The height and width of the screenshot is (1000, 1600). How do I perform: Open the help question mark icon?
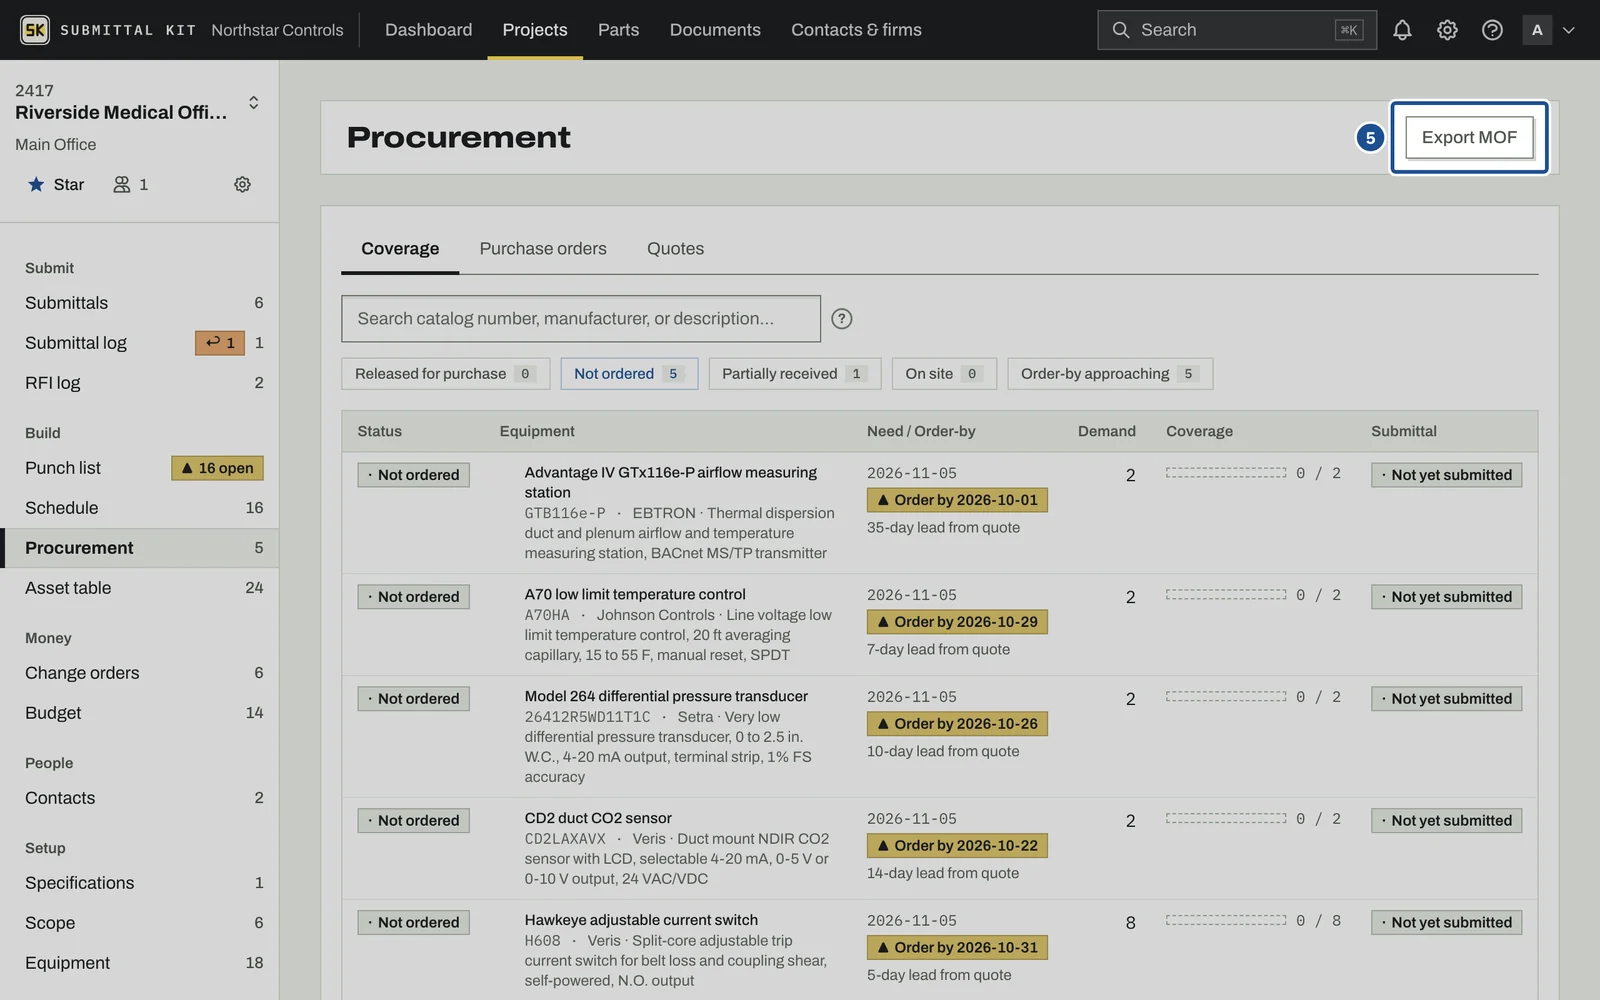1492,30
